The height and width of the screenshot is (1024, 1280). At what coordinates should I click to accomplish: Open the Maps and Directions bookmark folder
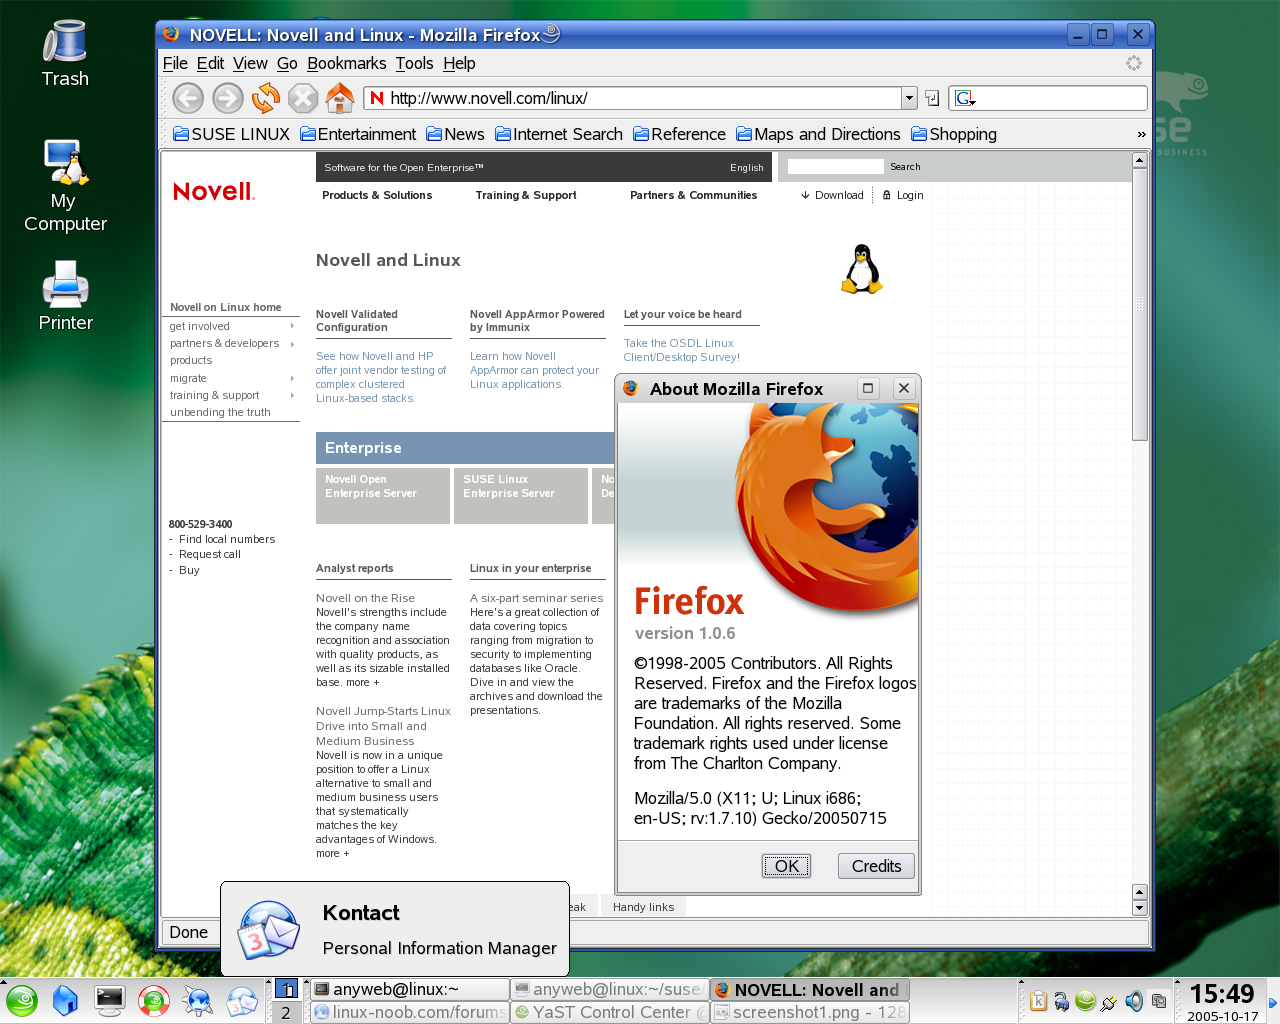click(x=818, y=134)
